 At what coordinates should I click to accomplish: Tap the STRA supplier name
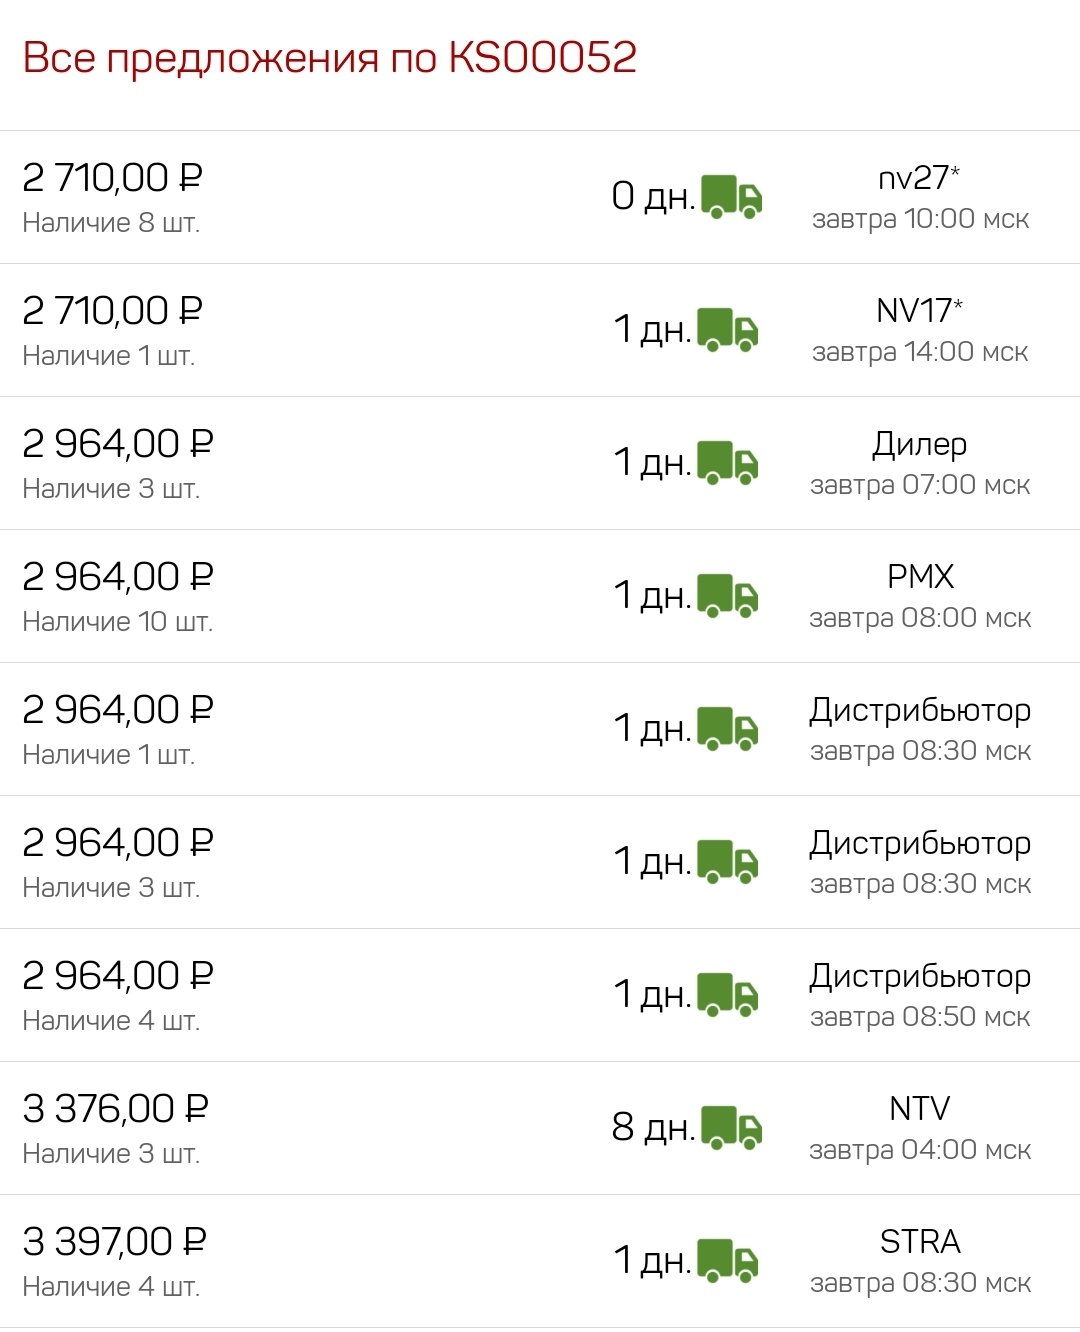click(920, 1242)
